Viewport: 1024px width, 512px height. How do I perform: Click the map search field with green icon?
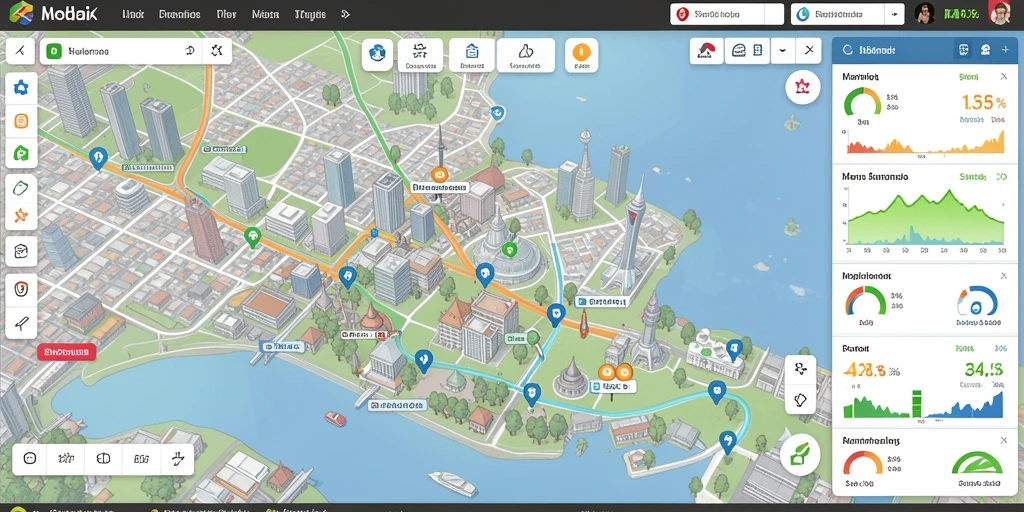[x=120, y=51]
